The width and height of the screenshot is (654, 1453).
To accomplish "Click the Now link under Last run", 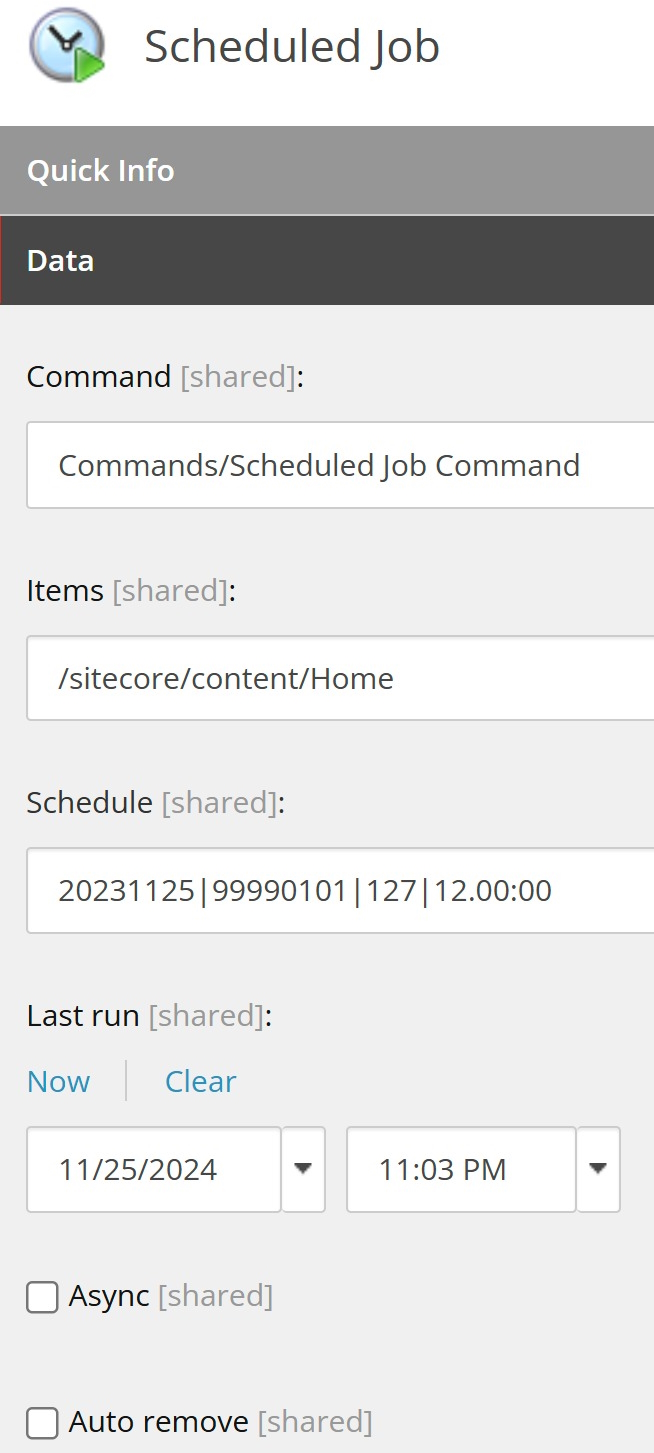I will pos(59,1081).
